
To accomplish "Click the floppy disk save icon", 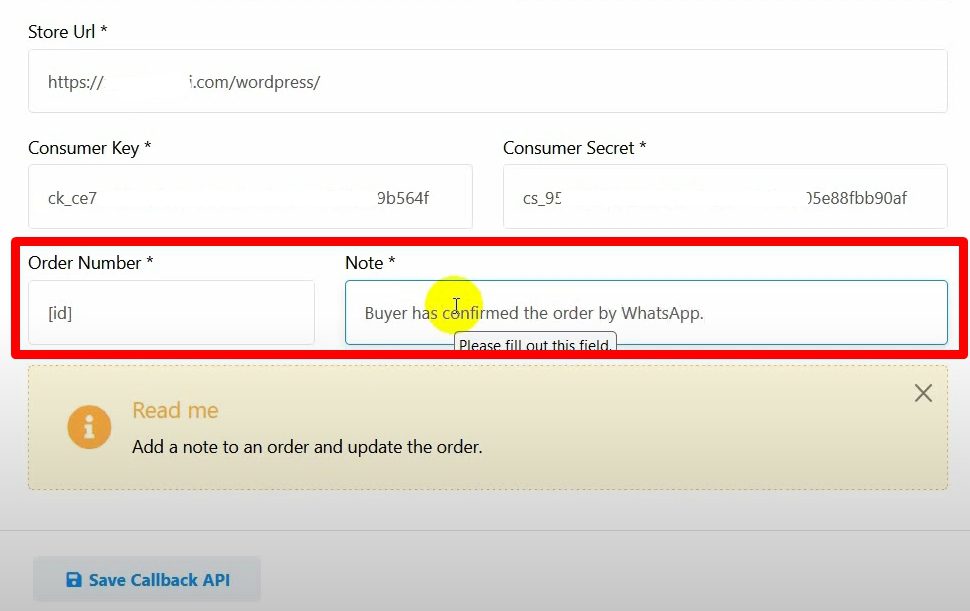I will (x=74, y=580).
